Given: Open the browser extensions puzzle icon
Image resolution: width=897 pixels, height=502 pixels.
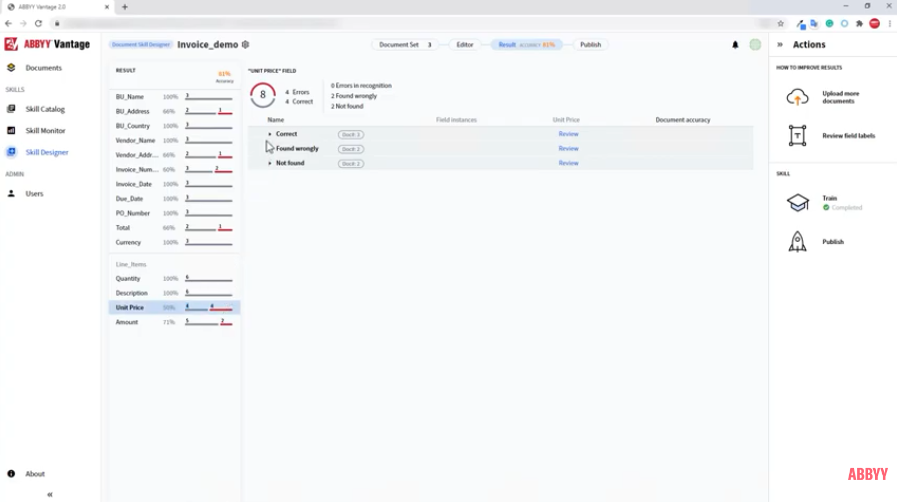Looking at the screenshot, I should [859, 23].
